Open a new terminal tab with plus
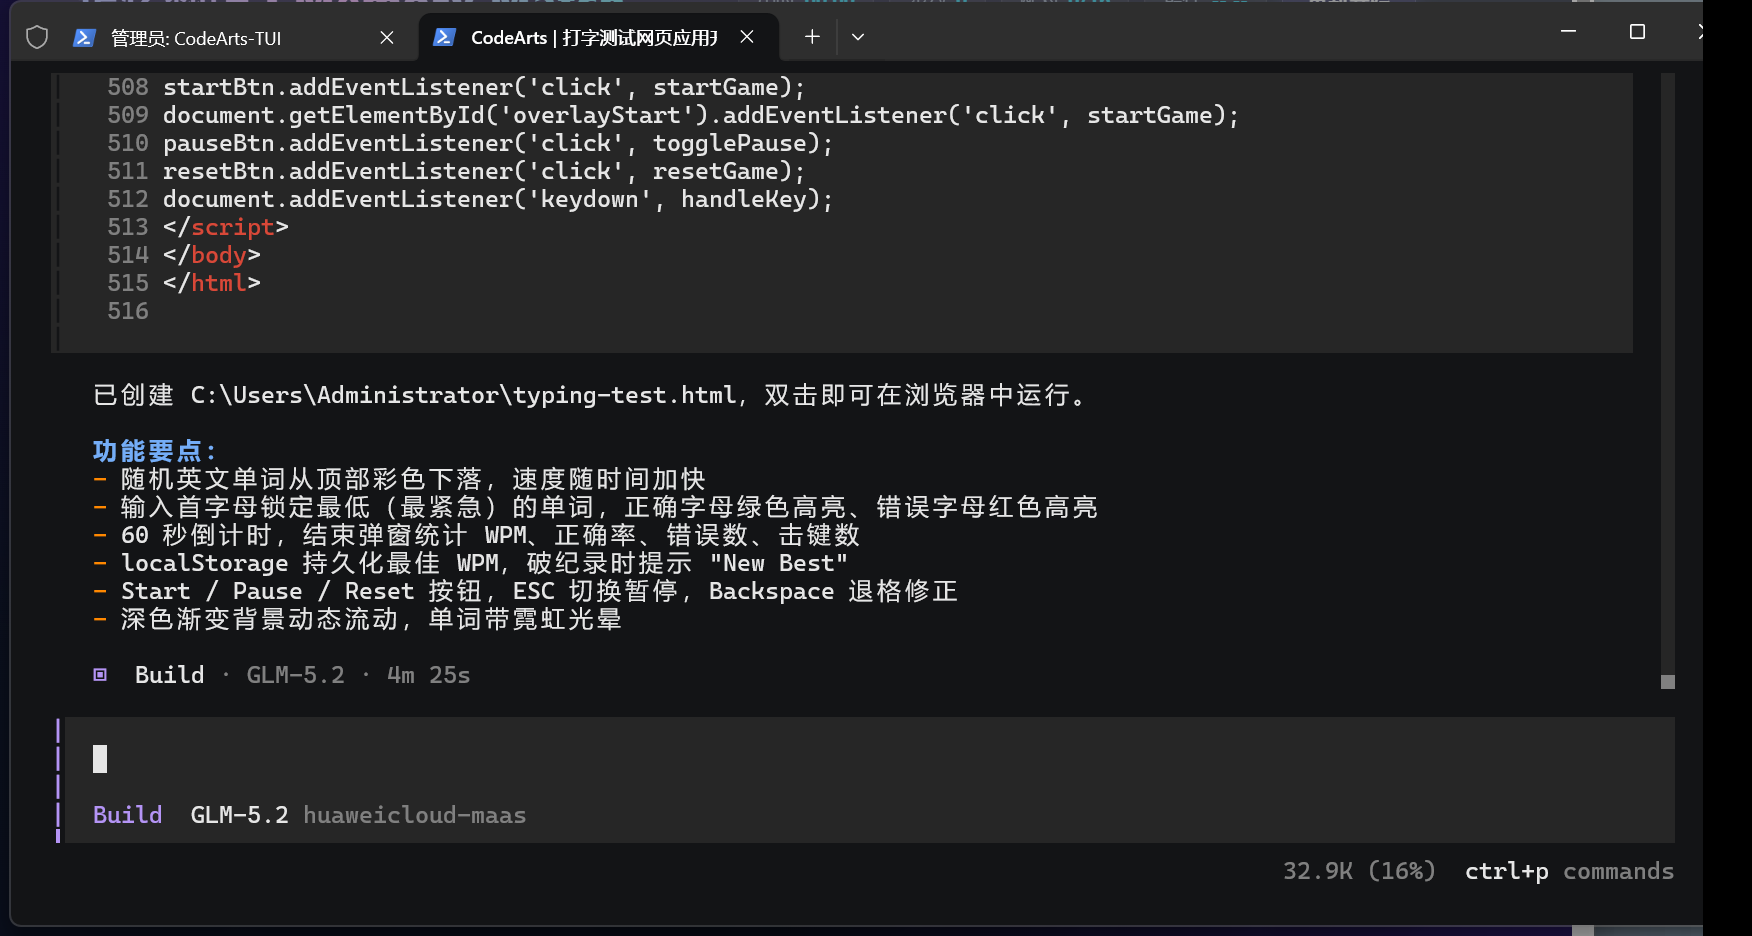The width and height of the screenshot is (1752, 936). coord(812,37)
